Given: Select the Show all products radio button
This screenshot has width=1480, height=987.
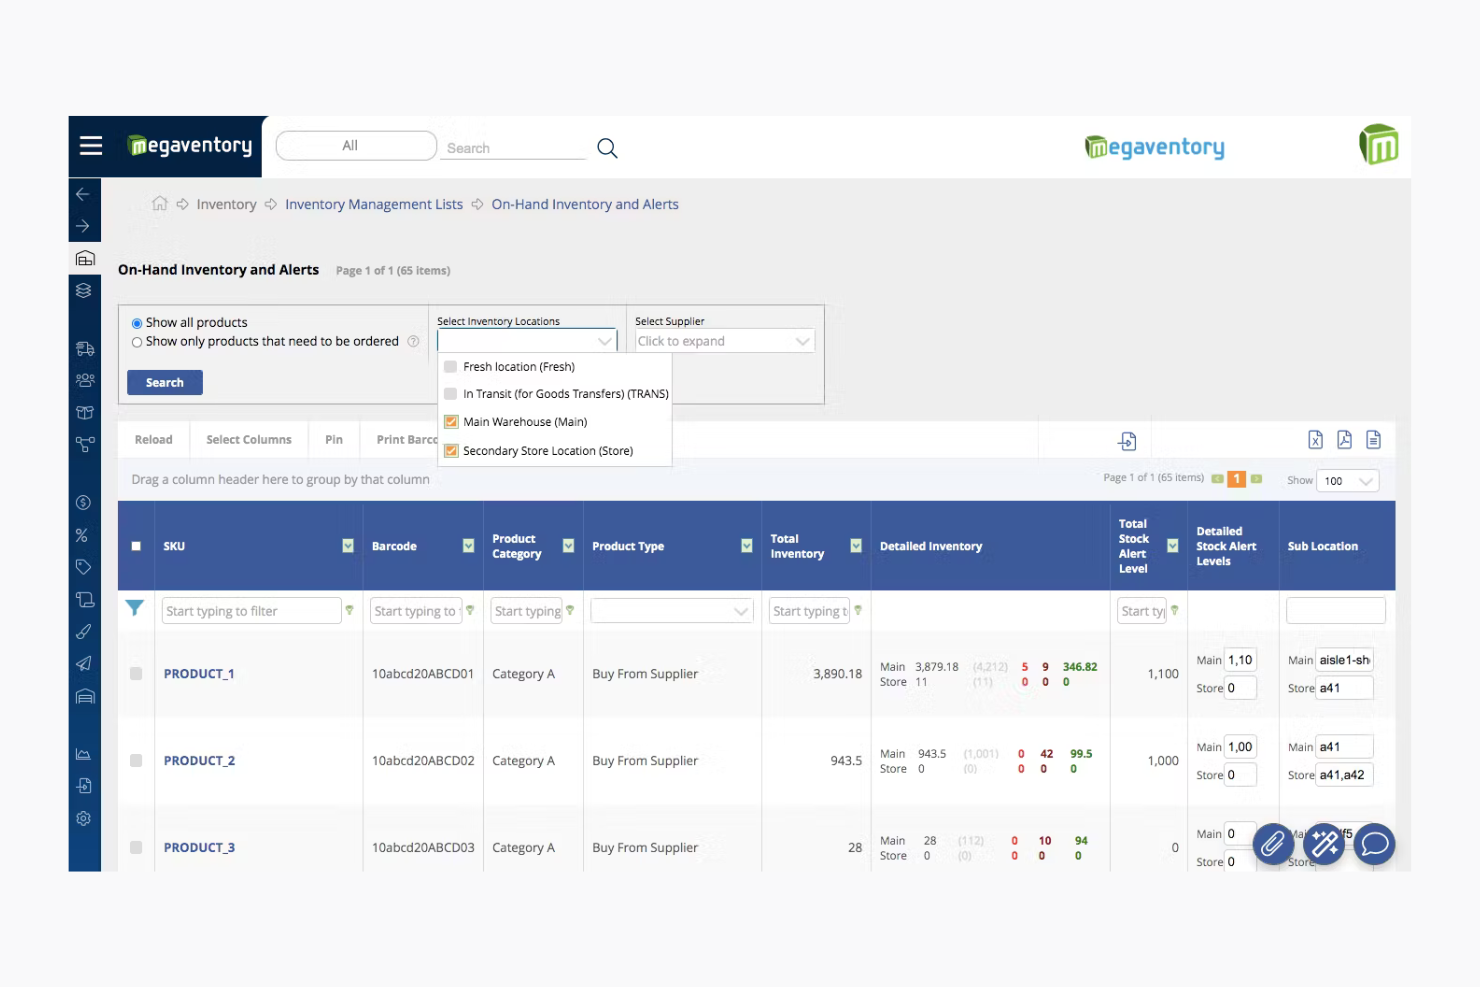Looking at the screenshot, I should [x=137, y=322].
